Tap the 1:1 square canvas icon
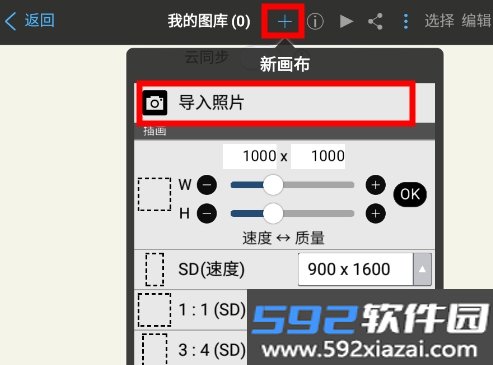Image resolution: width=493 pixels, height=365 pixels. (154, 310)
